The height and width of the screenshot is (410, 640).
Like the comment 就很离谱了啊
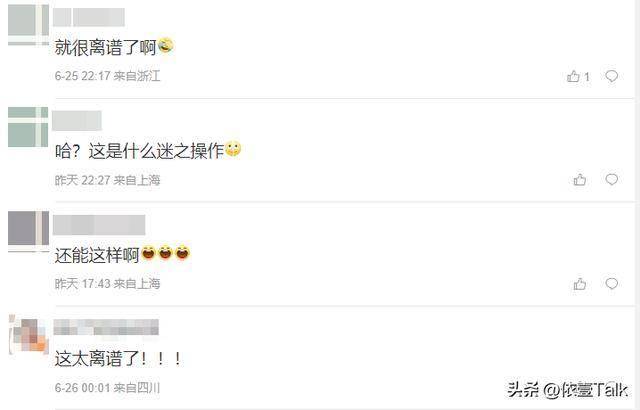[573, 76]
